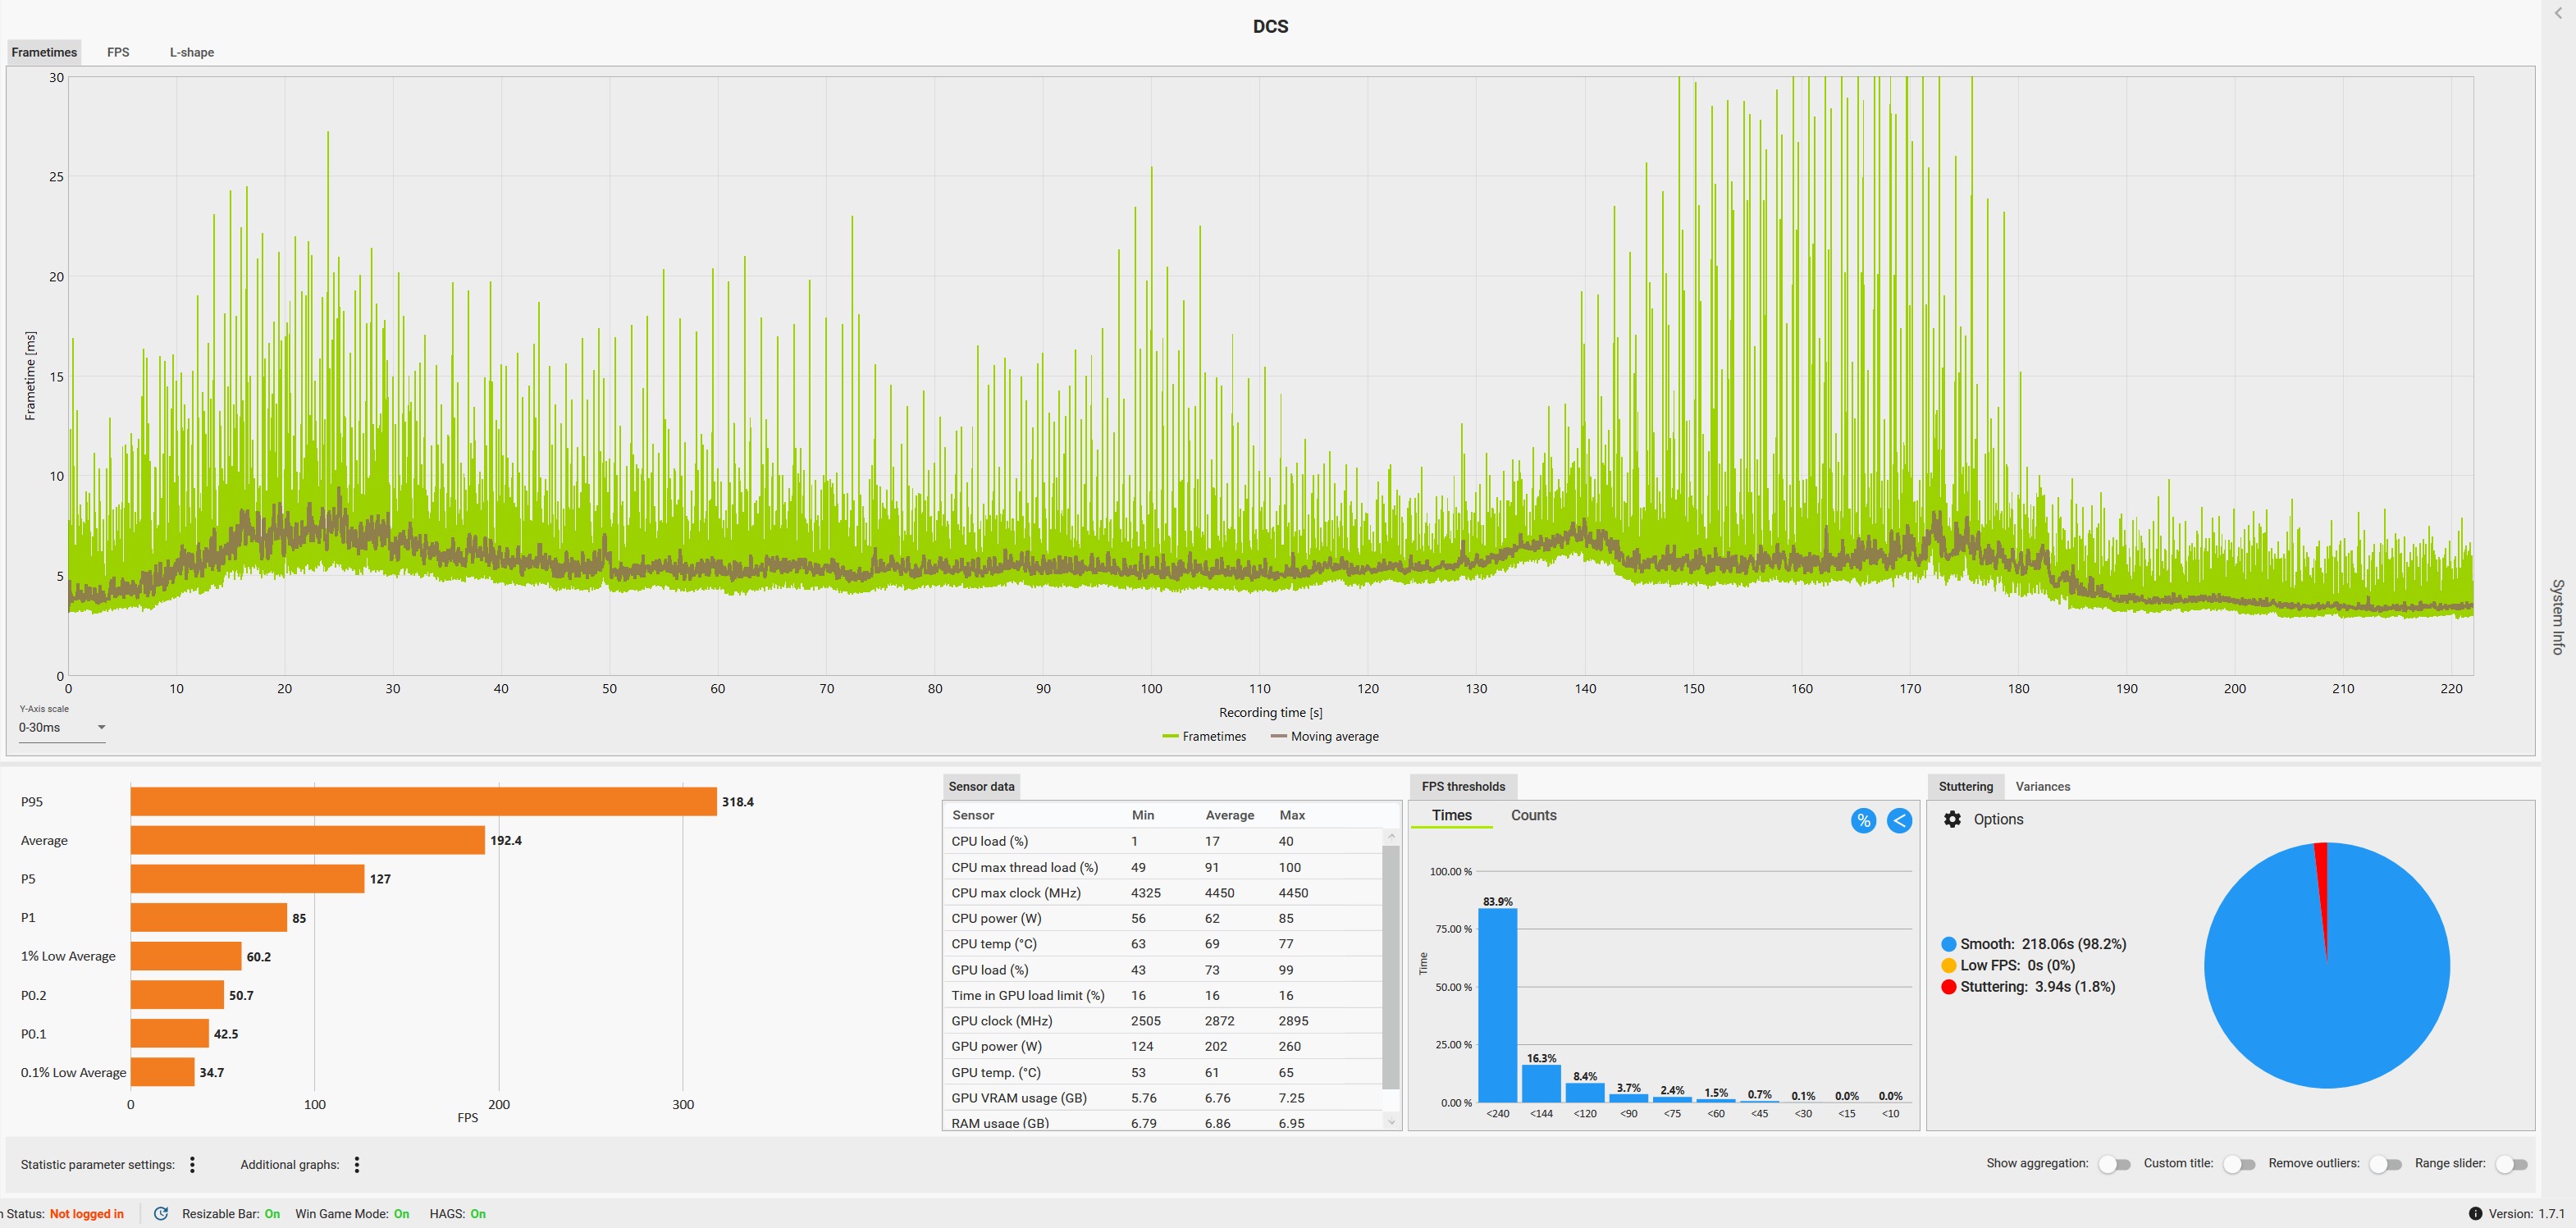The width and height of the screenshot is (2576, 1228).
Task: Select the CPU temp (°C) row
Action: tap(1162, 944)
